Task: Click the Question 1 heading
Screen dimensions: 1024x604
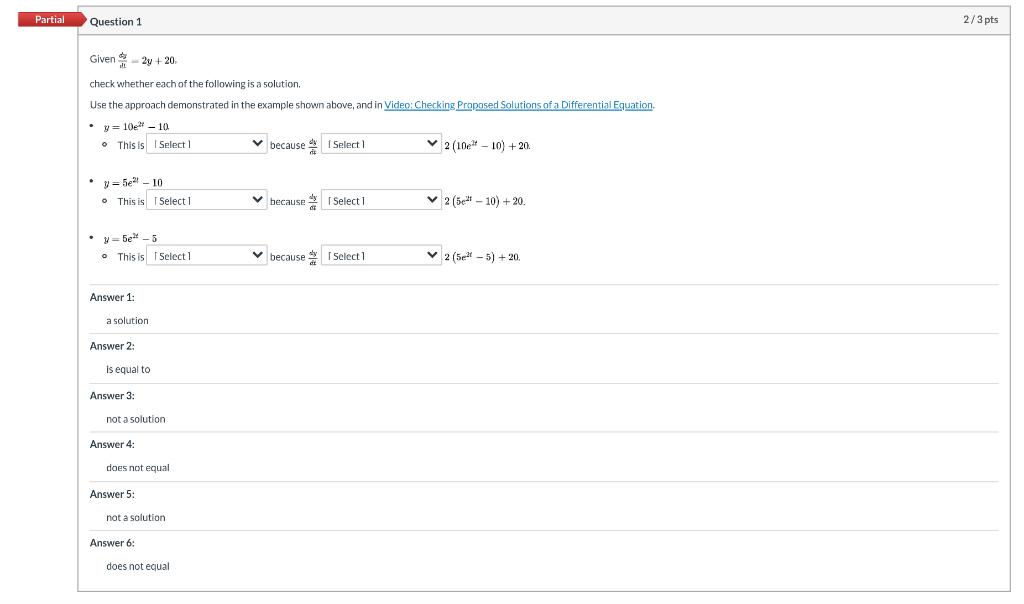Action: [116, 22]
